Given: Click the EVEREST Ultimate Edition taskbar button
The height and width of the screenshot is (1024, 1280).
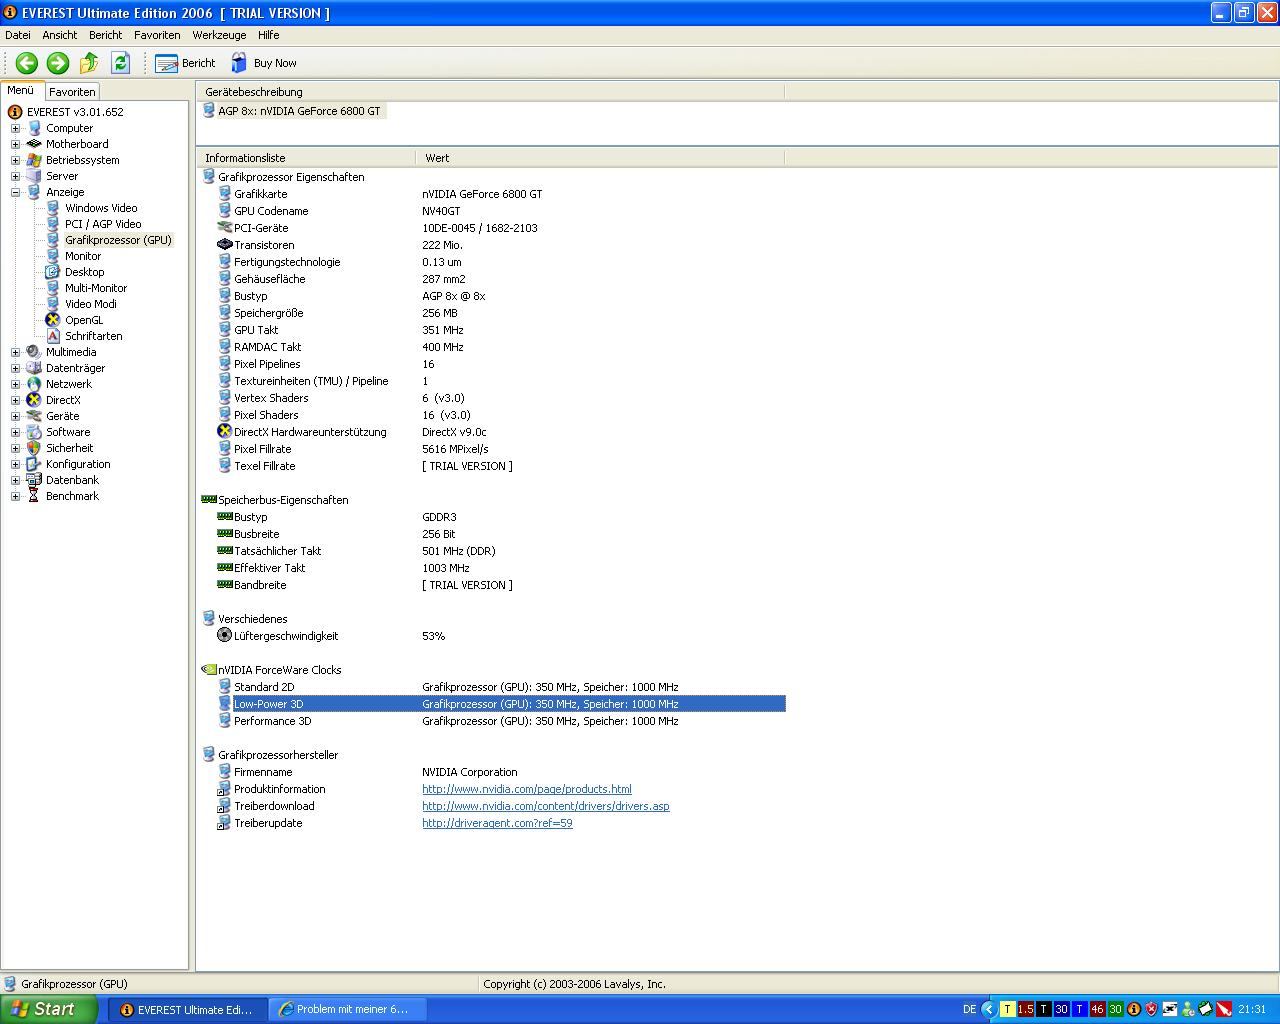Looking at the screenshot, I should coord(189,1010).
